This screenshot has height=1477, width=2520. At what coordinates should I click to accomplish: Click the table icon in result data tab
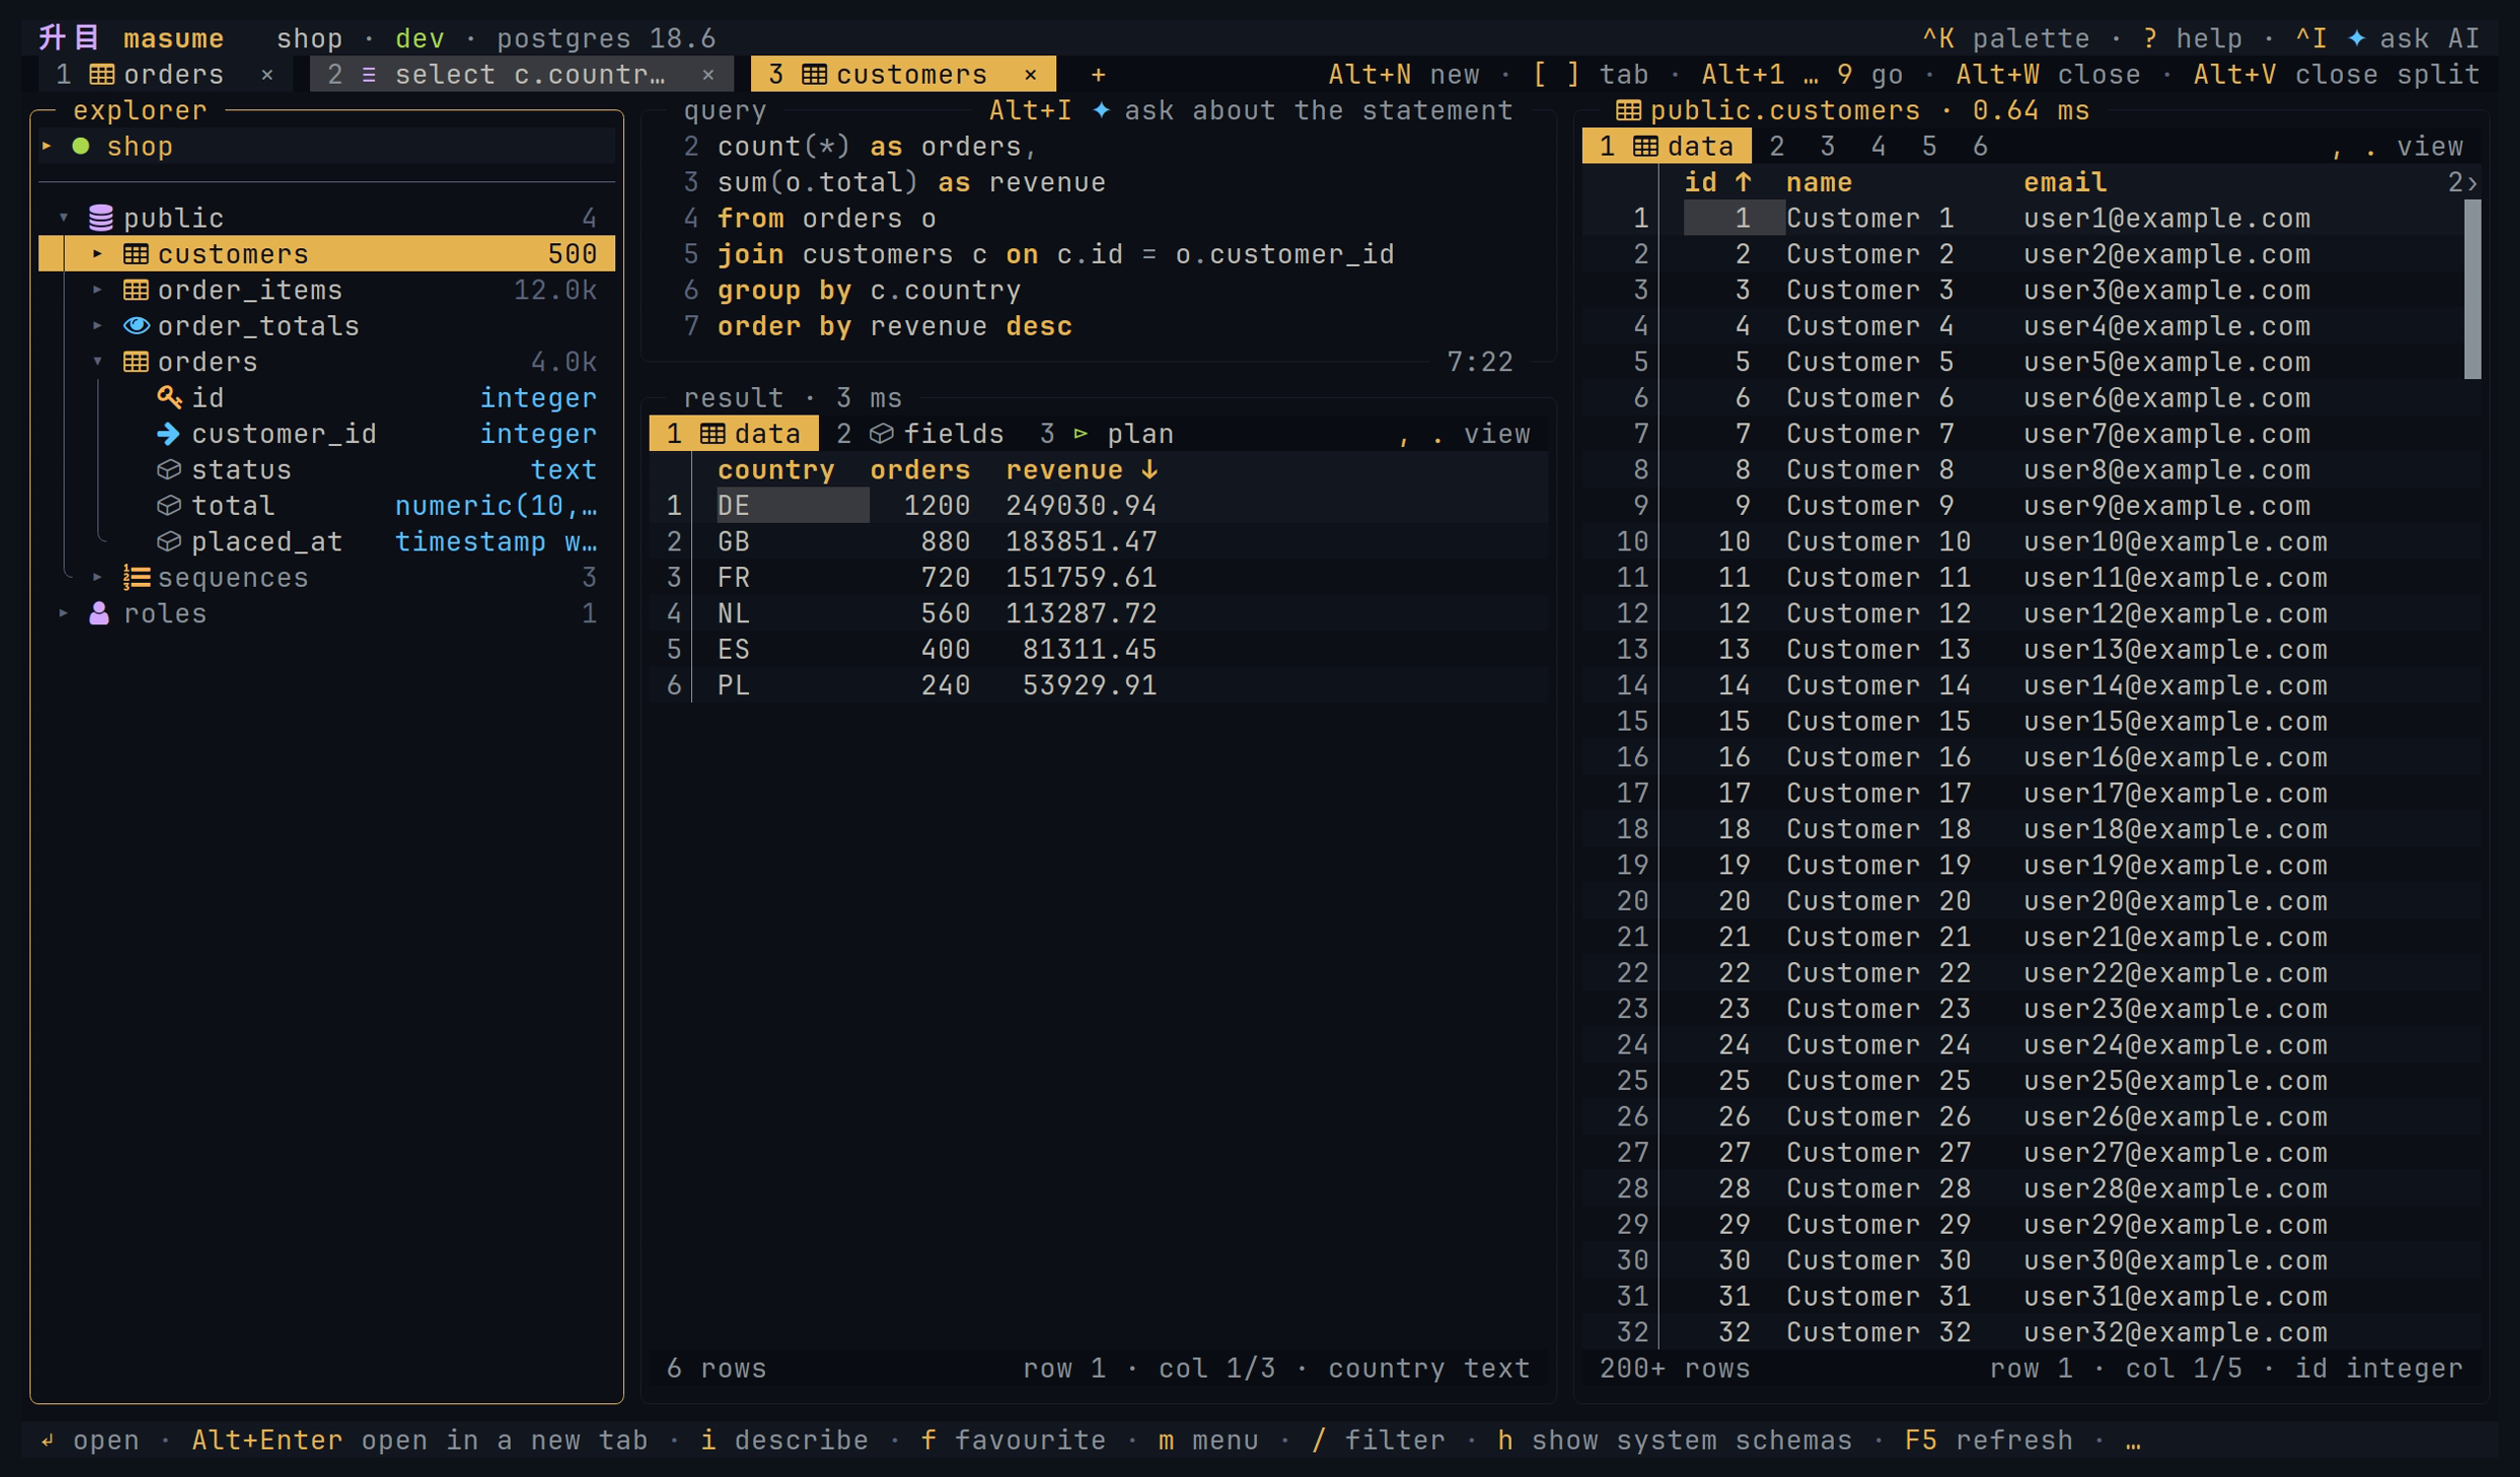coord(713,433)
